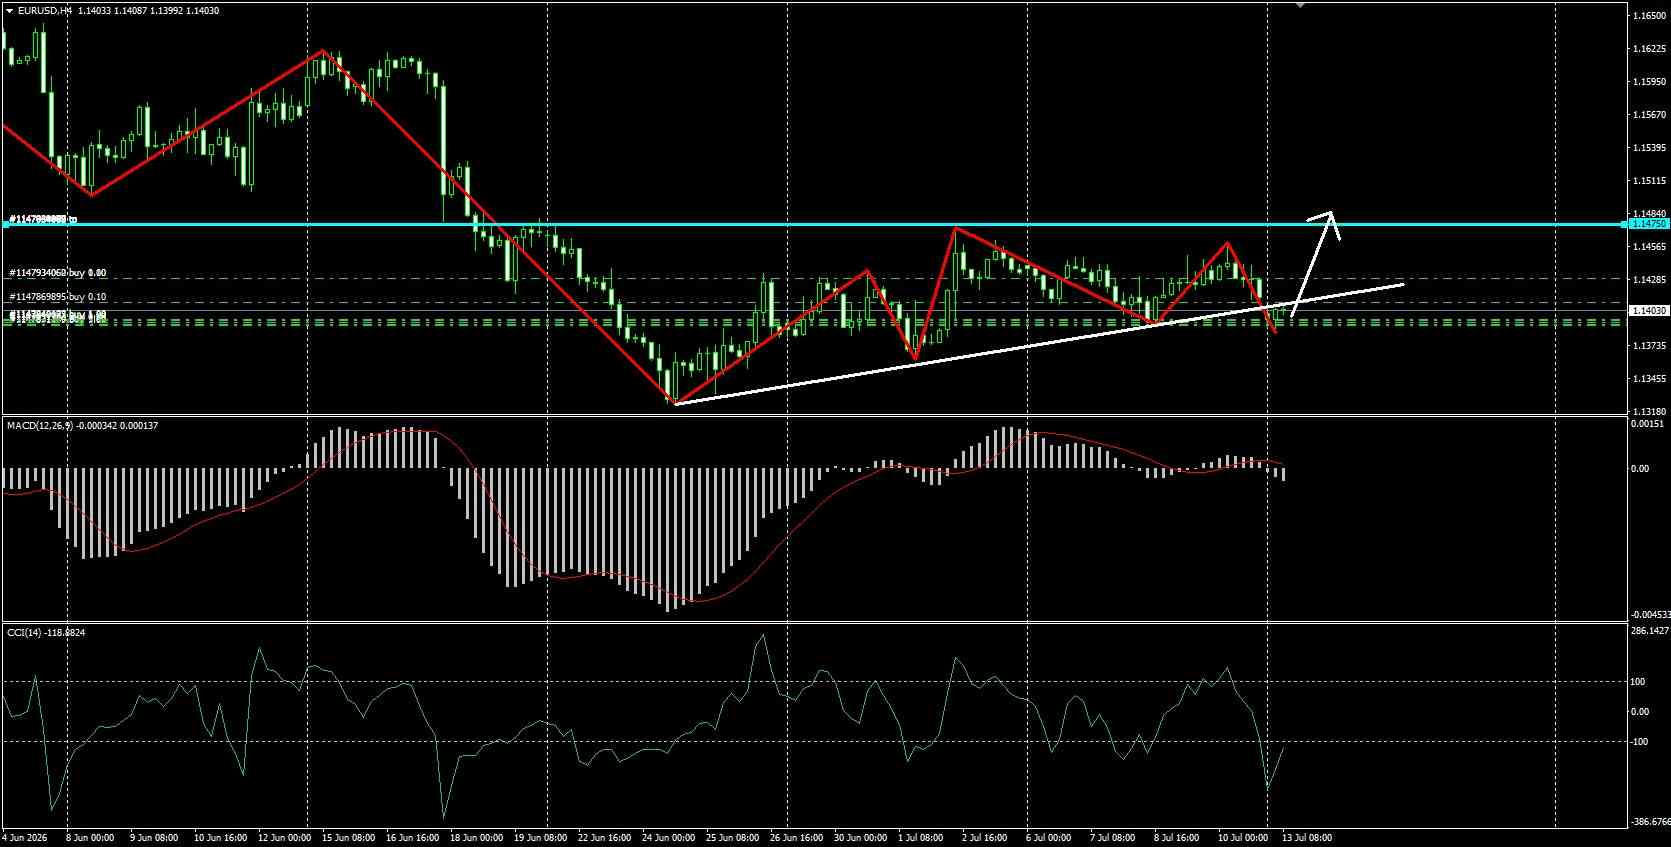Click price scale value 1.14285
1671x847 pixels.
(x=1649, y=280)
